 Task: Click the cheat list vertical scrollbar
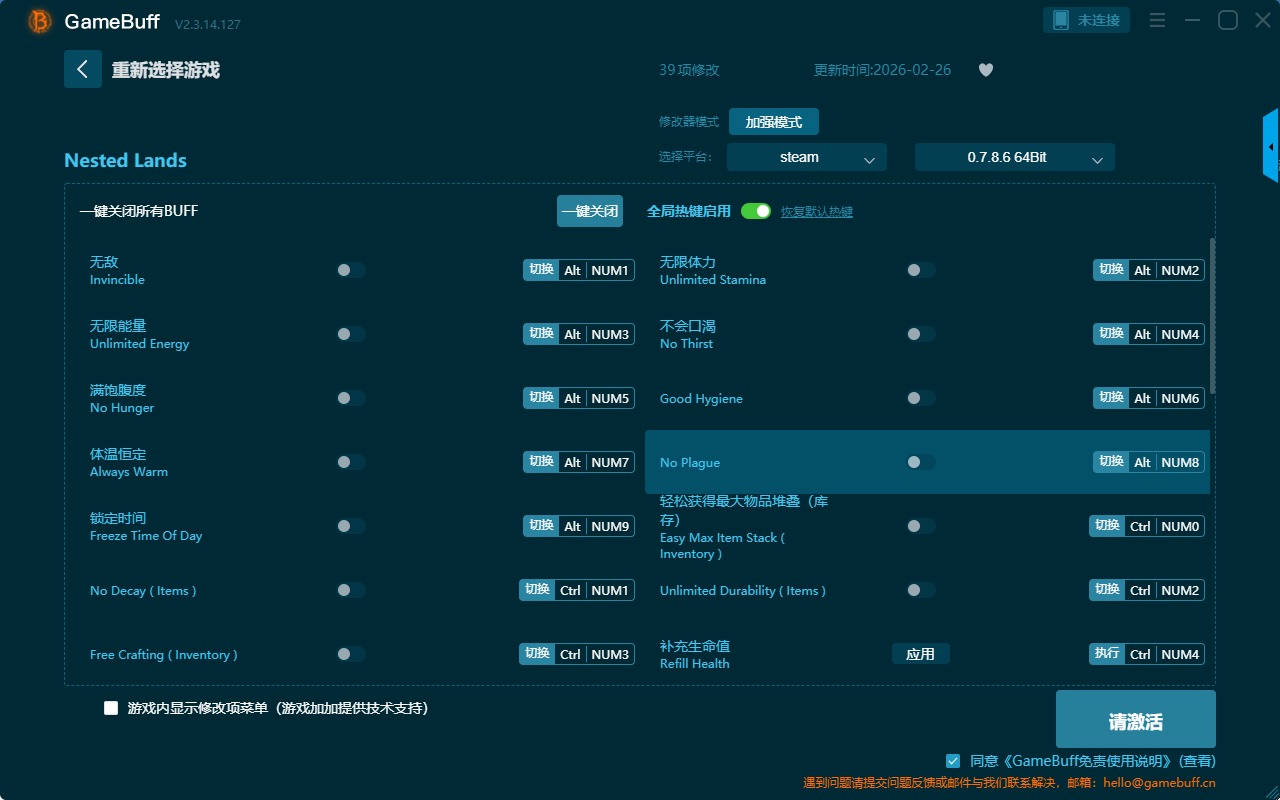(1213, 315)
